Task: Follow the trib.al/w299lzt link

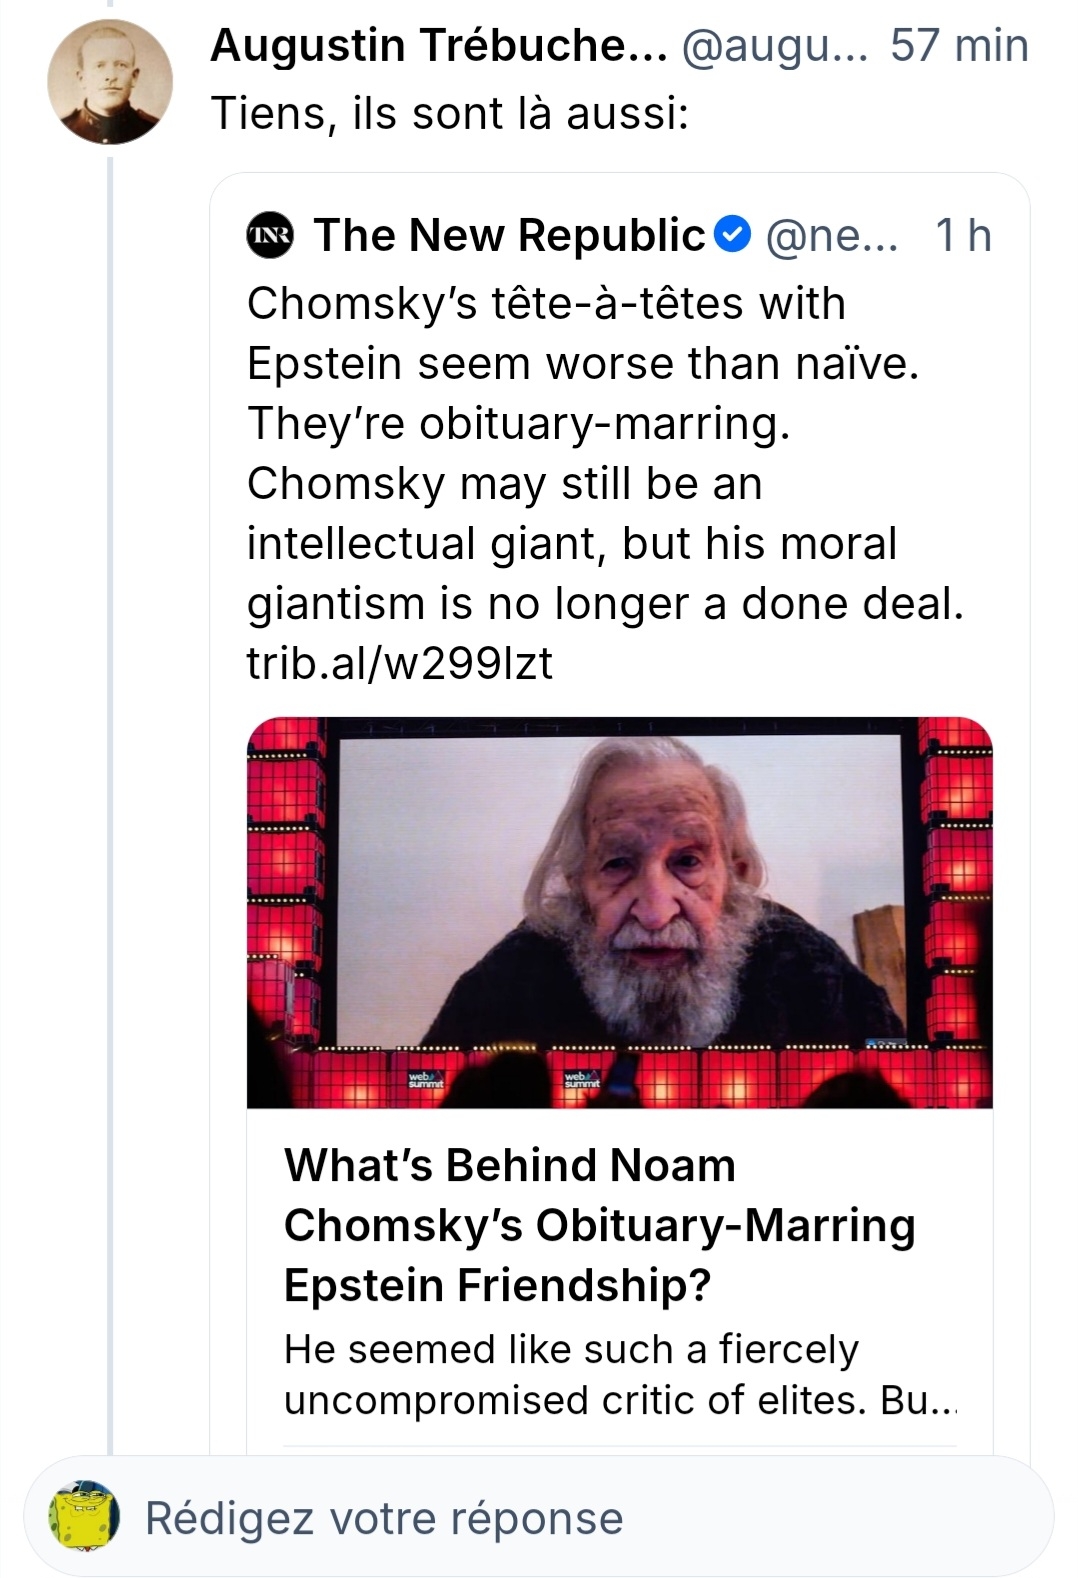Action: pos(400,663)
